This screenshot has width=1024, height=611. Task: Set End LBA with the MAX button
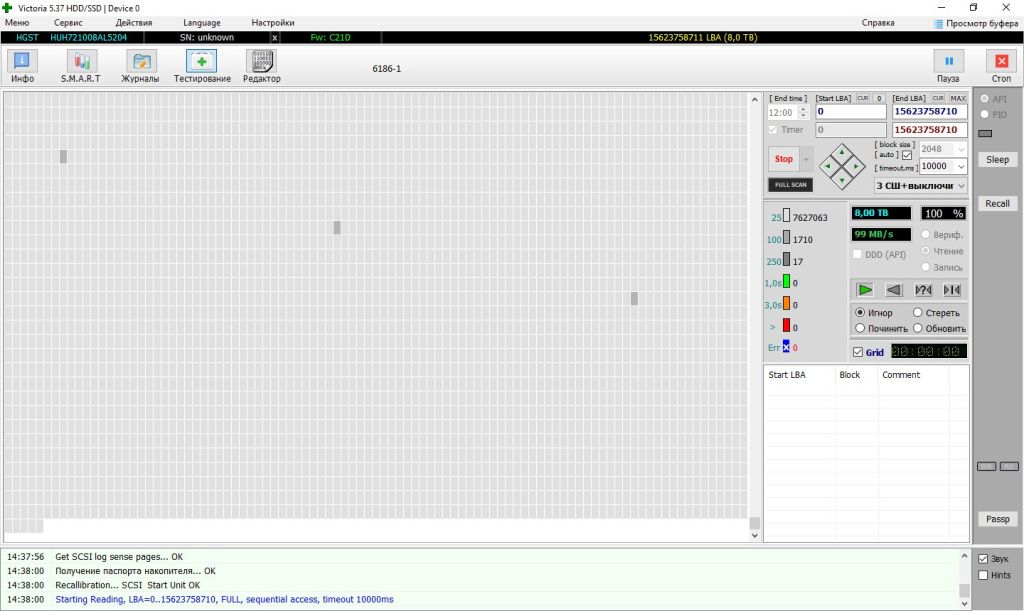tap(958, 99)
